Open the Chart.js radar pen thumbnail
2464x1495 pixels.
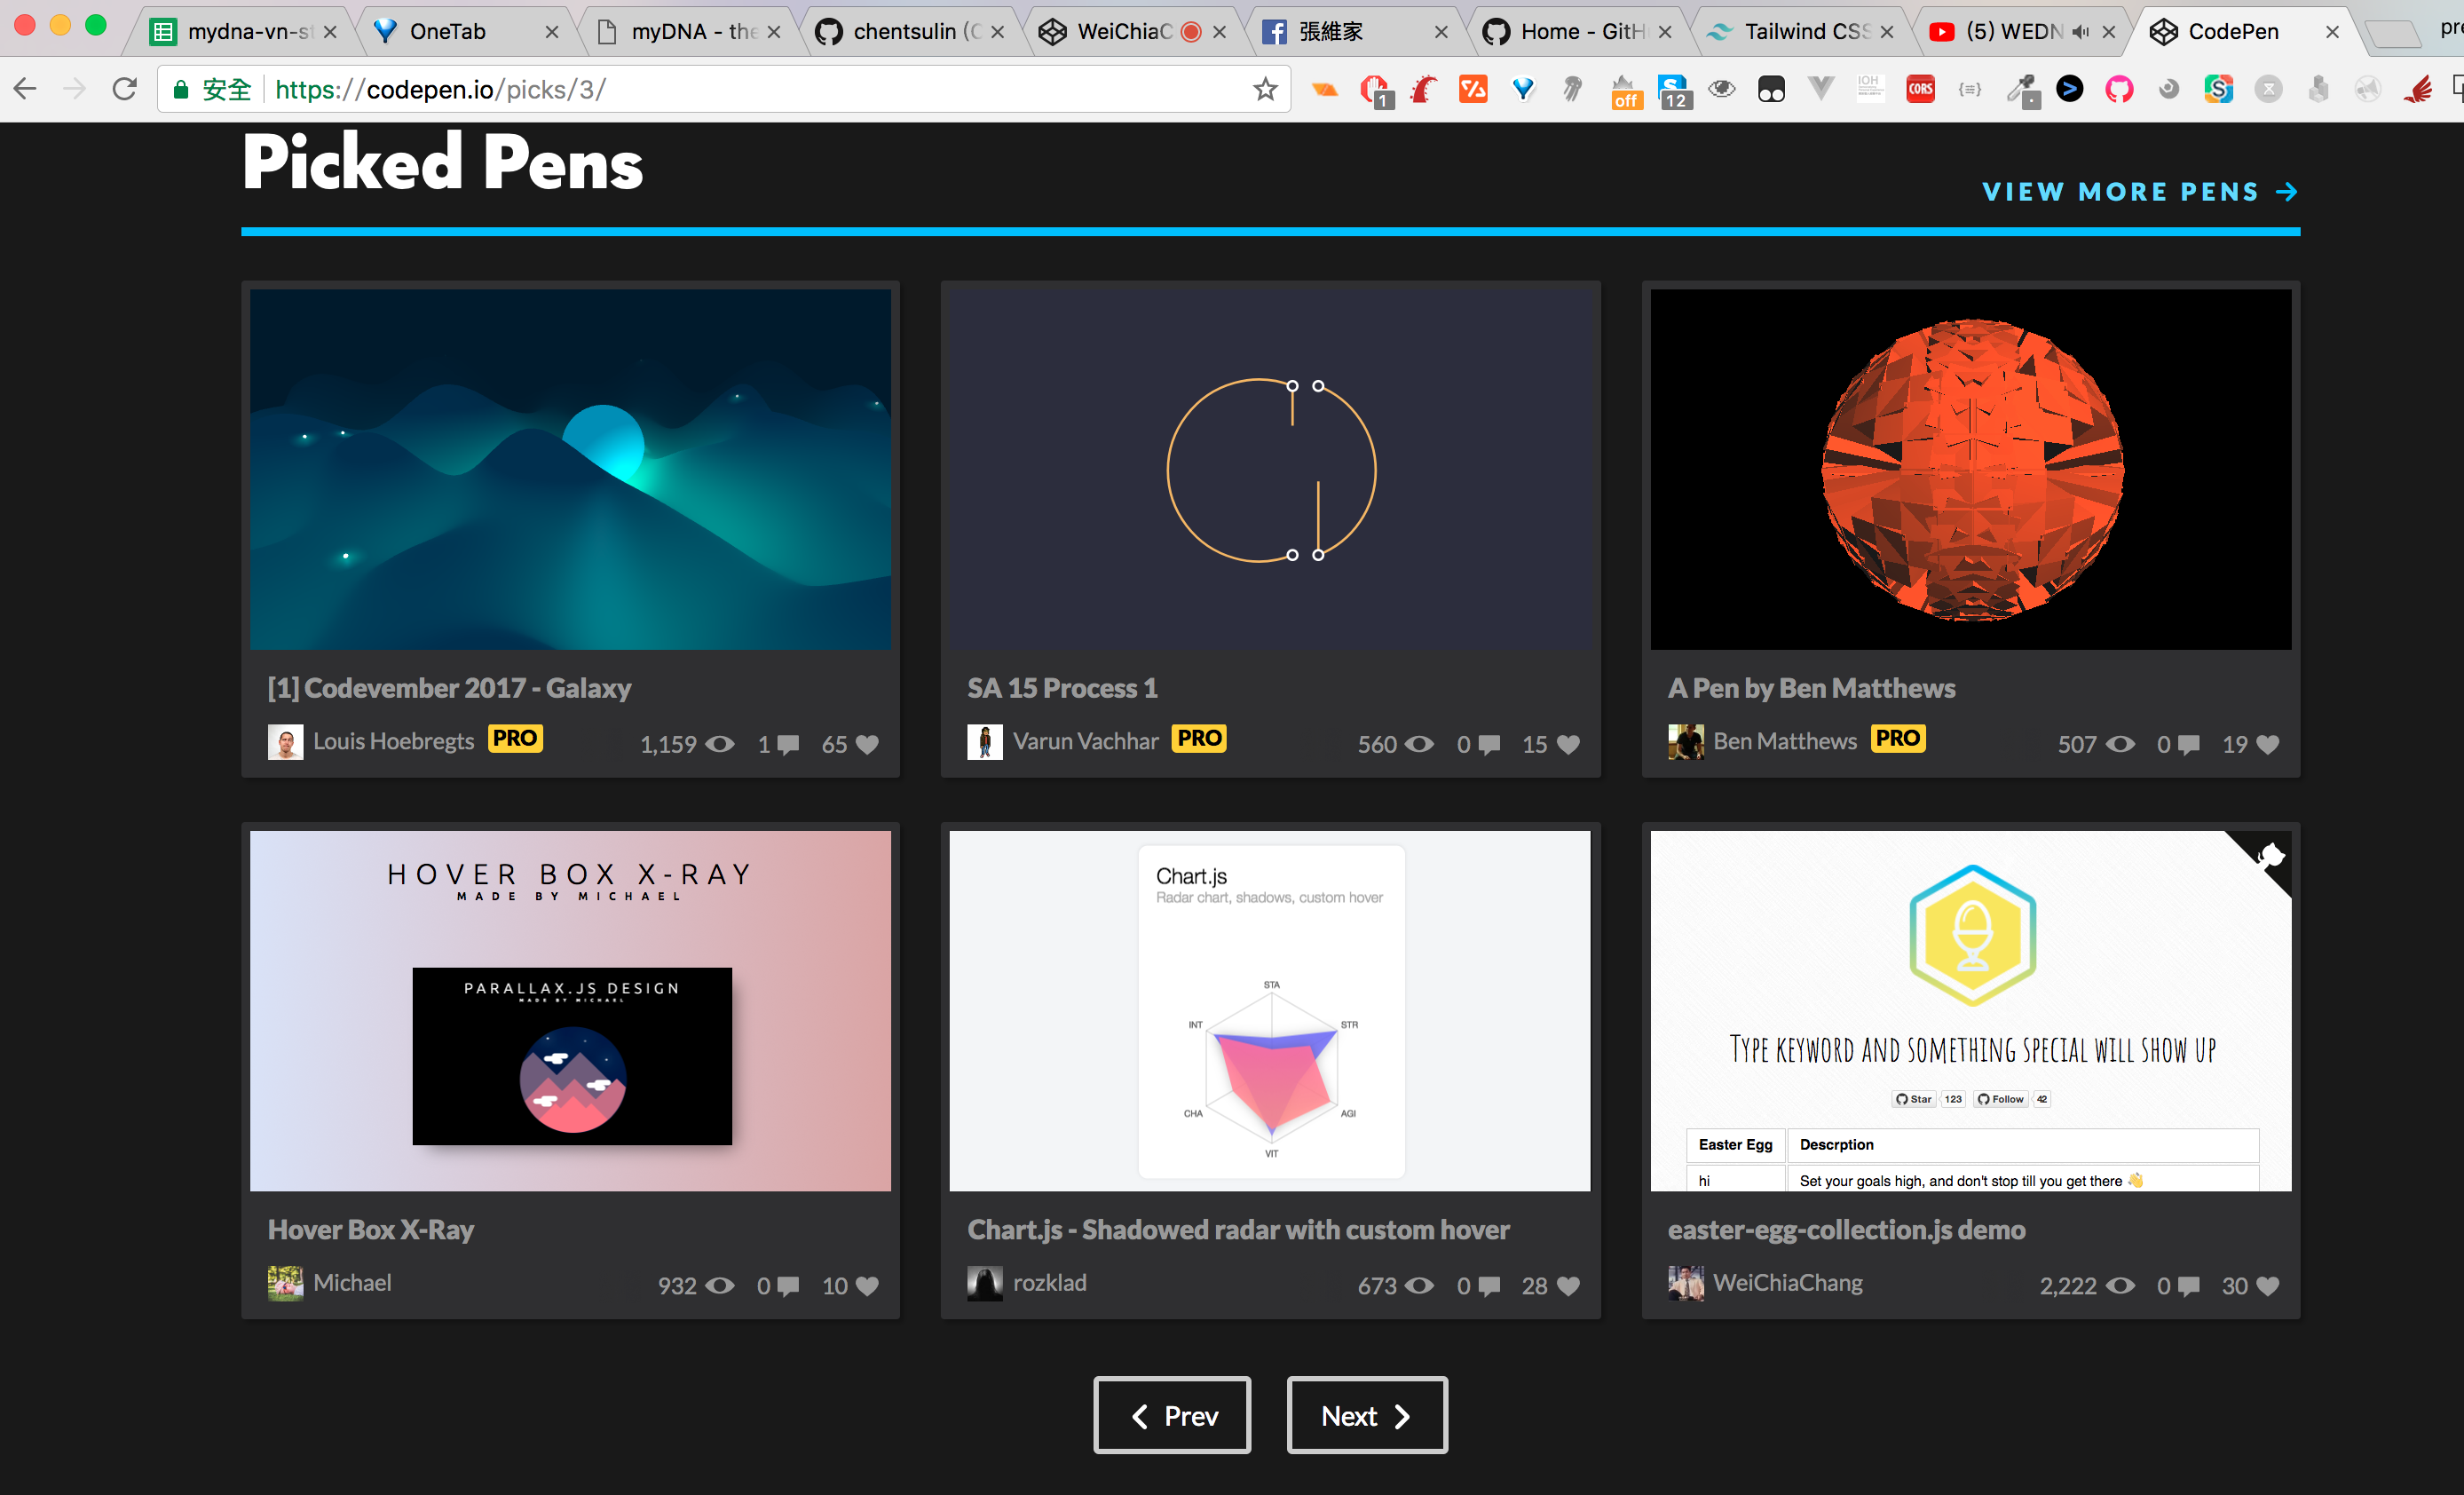1269,1010
